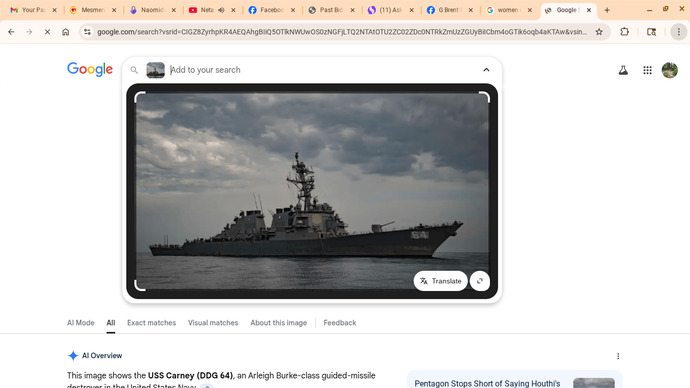Select the All results tab
The height and width of the screenshot is (388, 690).
click(110, 323)
